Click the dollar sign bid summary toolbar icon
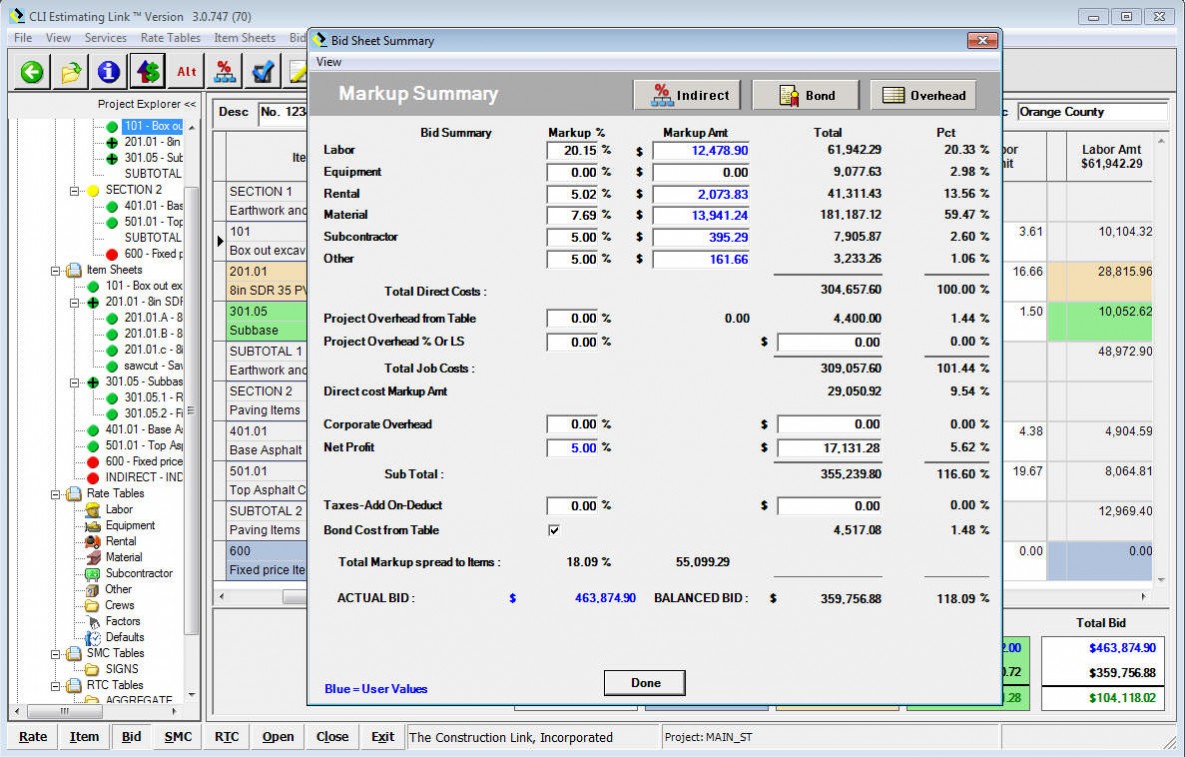 pyautogui.click(x=147, y=72)
